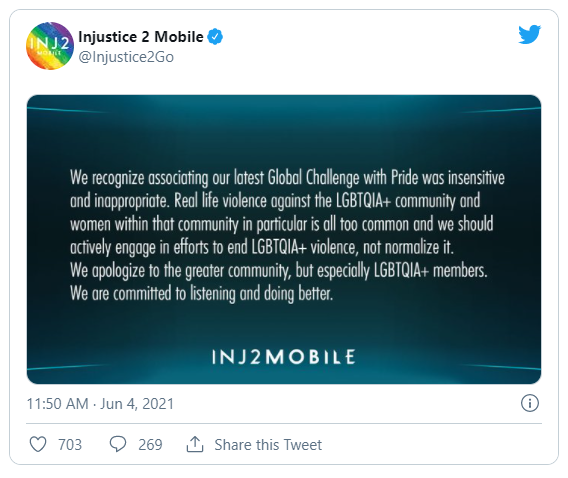Screen dimensions: 568x478
Task: Click the blue verified badge
Action: (x=215, y=37)
